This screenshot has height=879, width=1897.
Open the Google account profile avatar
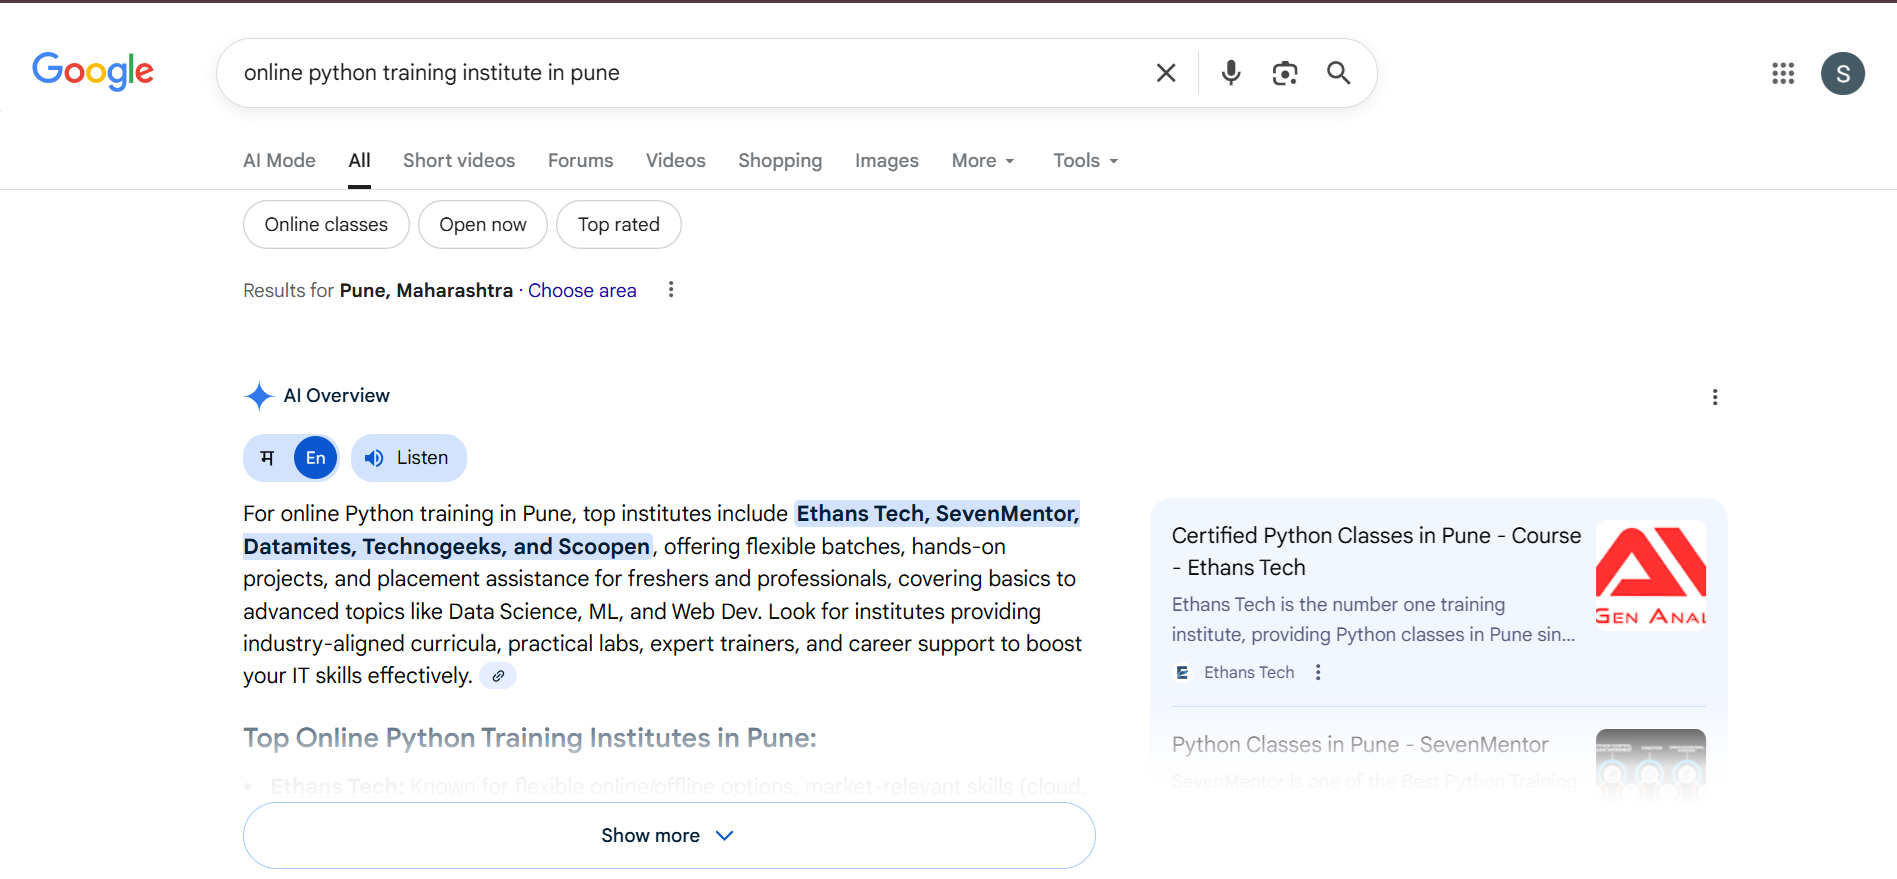(1842, 74)
